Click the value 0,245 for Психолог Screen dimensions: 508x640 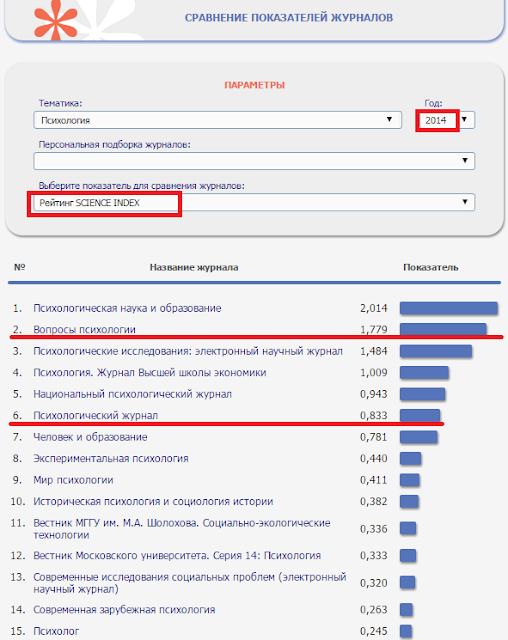tap(373, 631)
